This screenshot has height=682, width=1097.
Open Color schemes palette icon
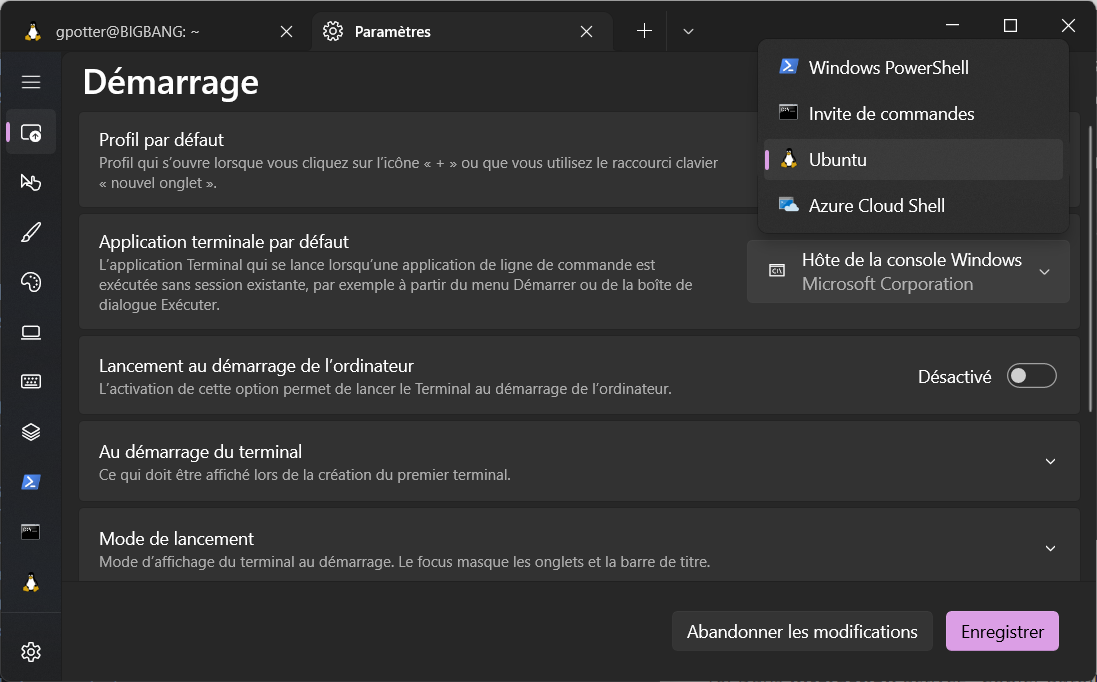[x=31, y=282]
